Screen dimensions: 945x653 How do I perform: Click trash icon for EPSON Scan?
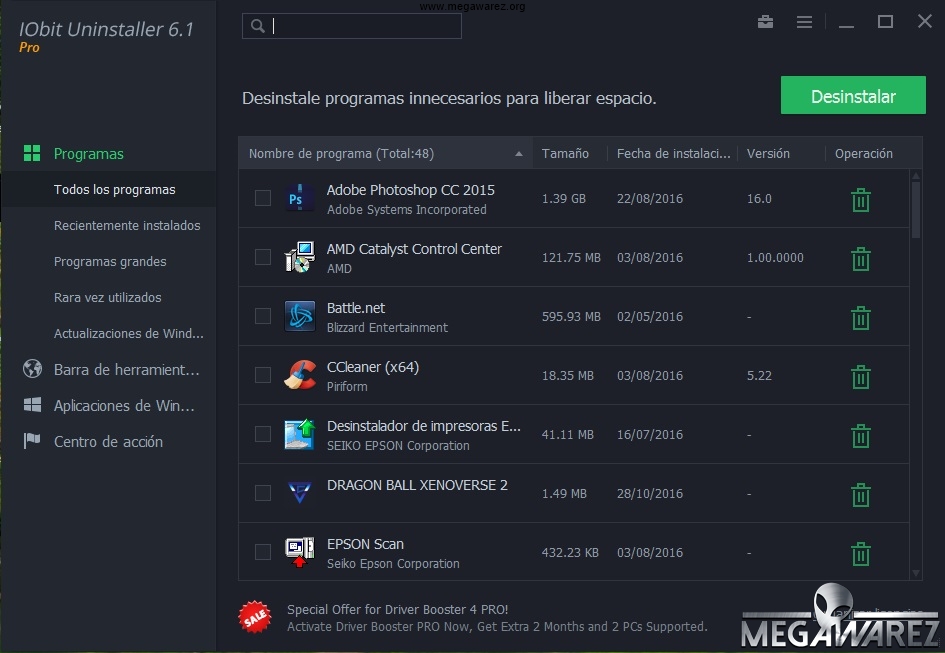click(x=861, y=554)
